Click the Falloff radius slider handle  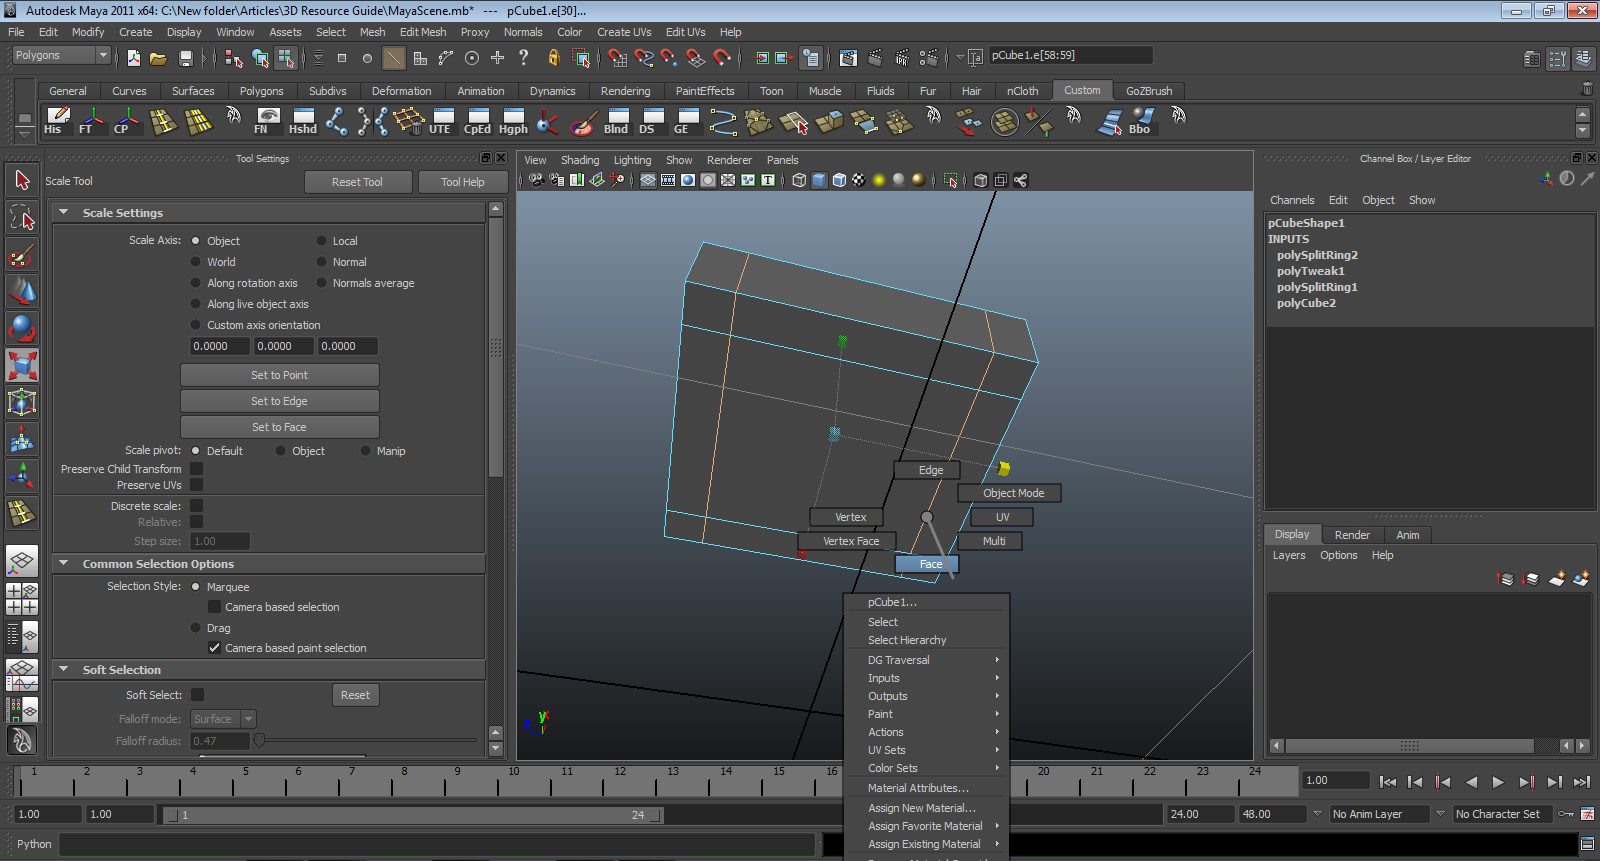259,741
